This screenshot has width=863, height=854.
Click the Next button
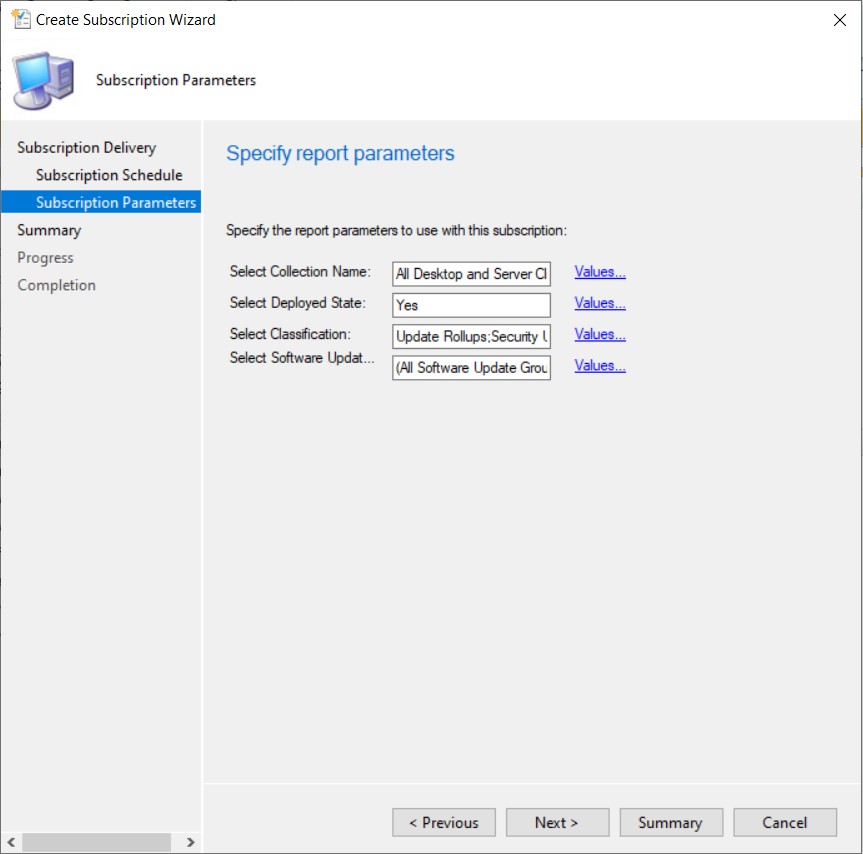[557, 822]
